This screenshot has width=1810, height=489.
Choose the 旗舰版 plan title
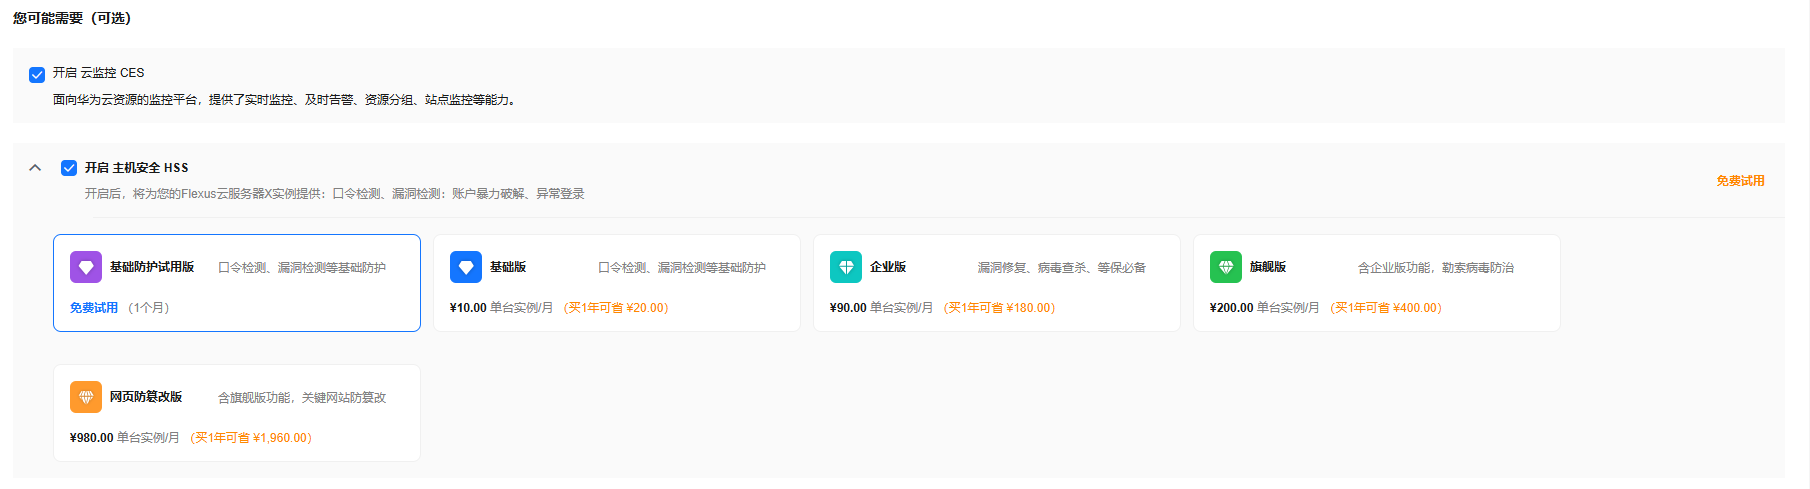coord(1268,267)
